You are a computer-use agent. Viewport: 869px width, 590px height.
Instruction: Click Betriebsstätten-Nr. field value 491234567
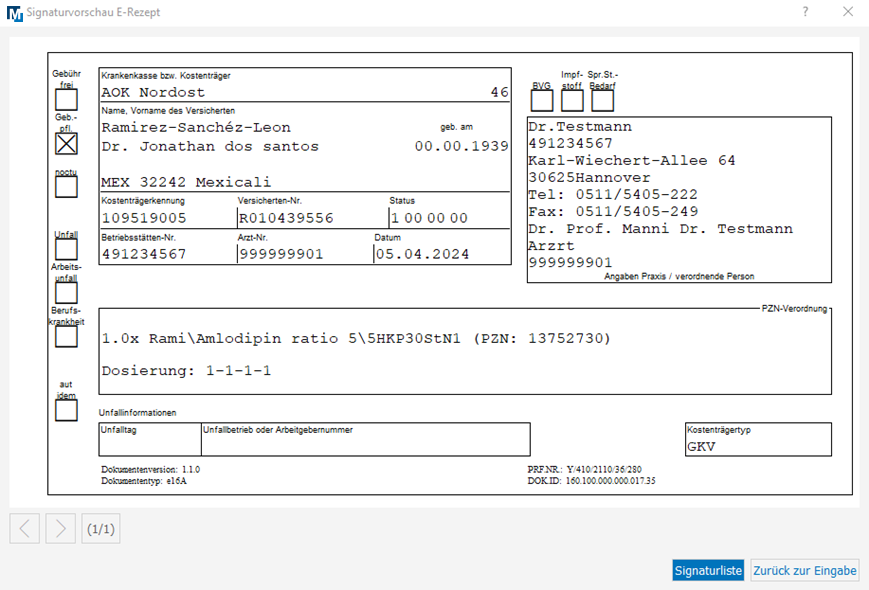tap(144, 254)
